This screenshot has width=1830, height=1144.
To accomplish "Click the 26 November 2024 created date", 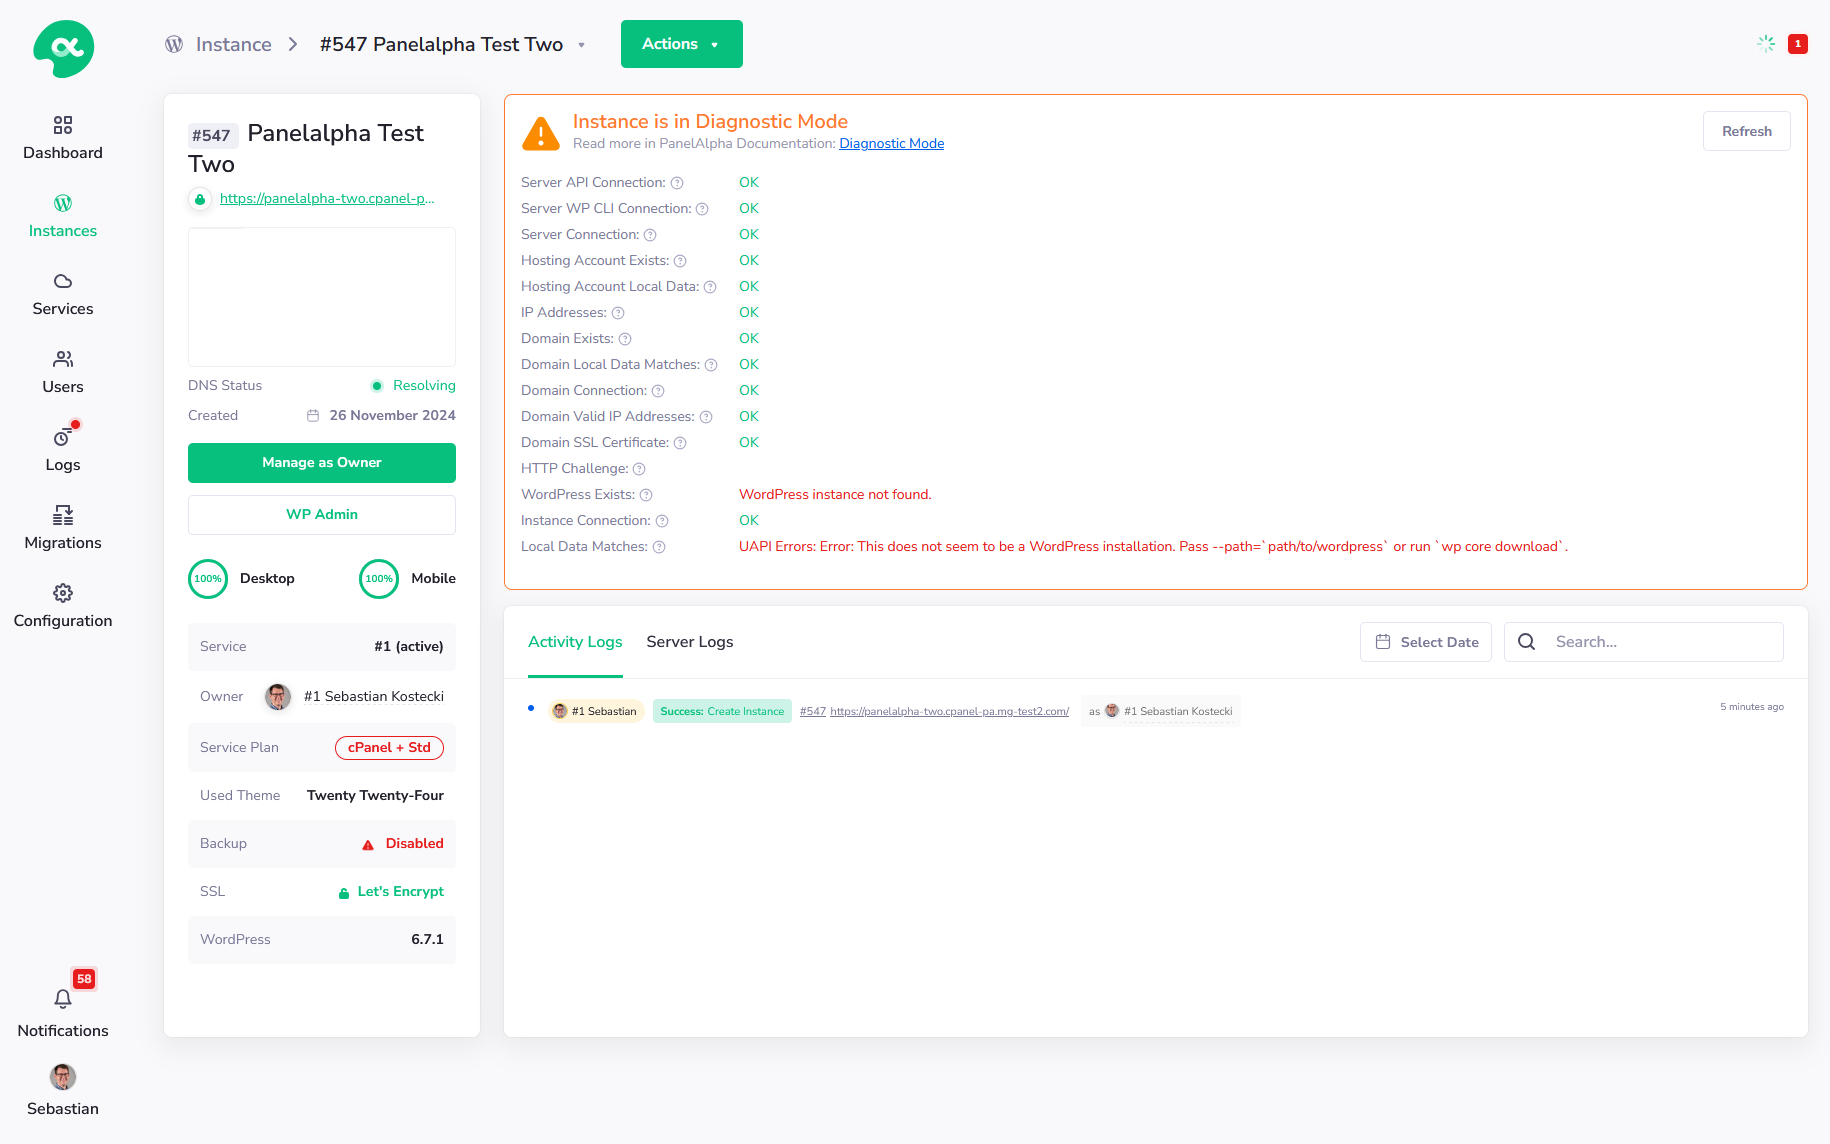I will pyautogui.click(x=381, y=416).
